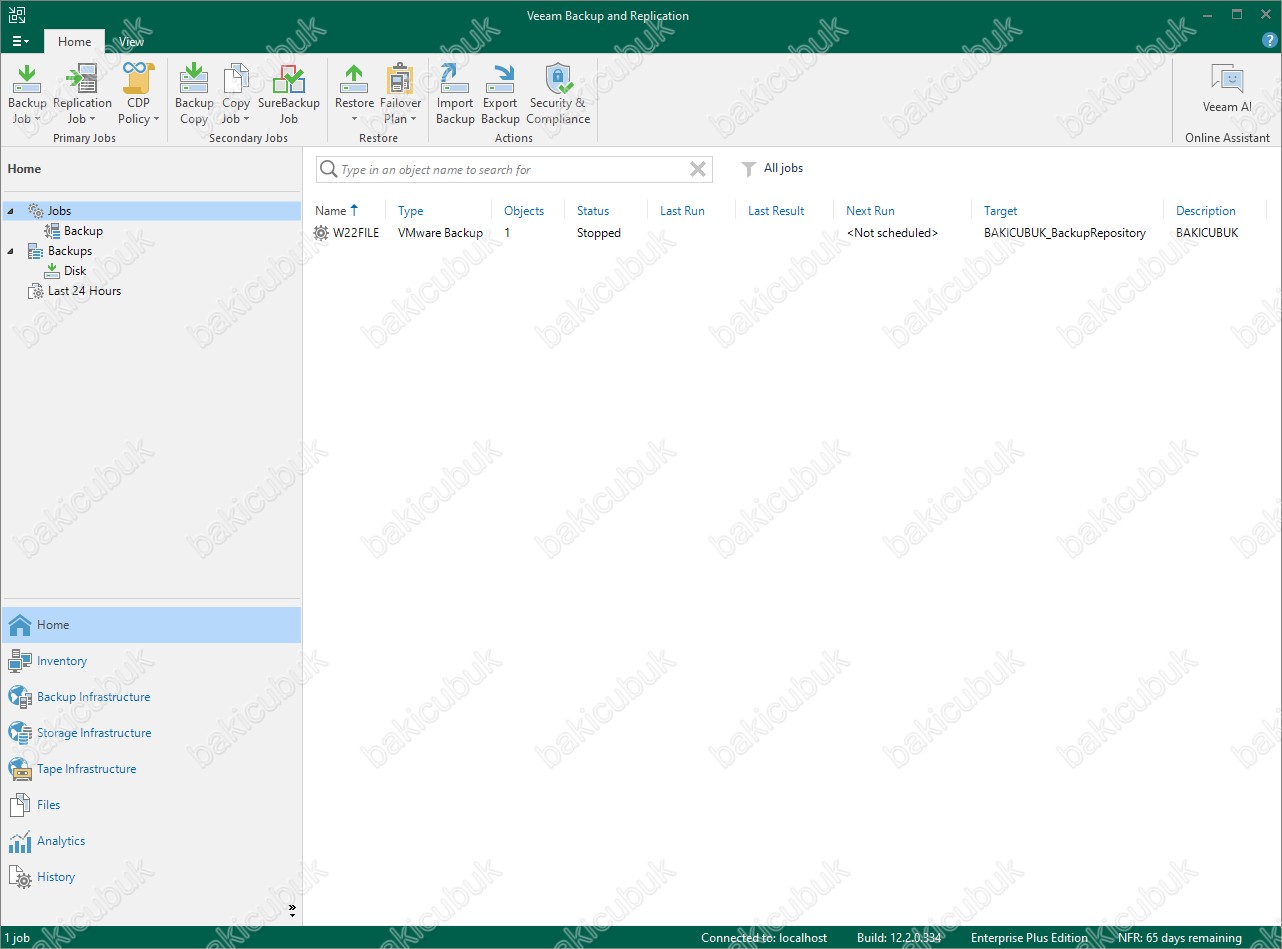Select Disk under Backups
This screenshot has width=1282, height=949.
click(75, 271)
